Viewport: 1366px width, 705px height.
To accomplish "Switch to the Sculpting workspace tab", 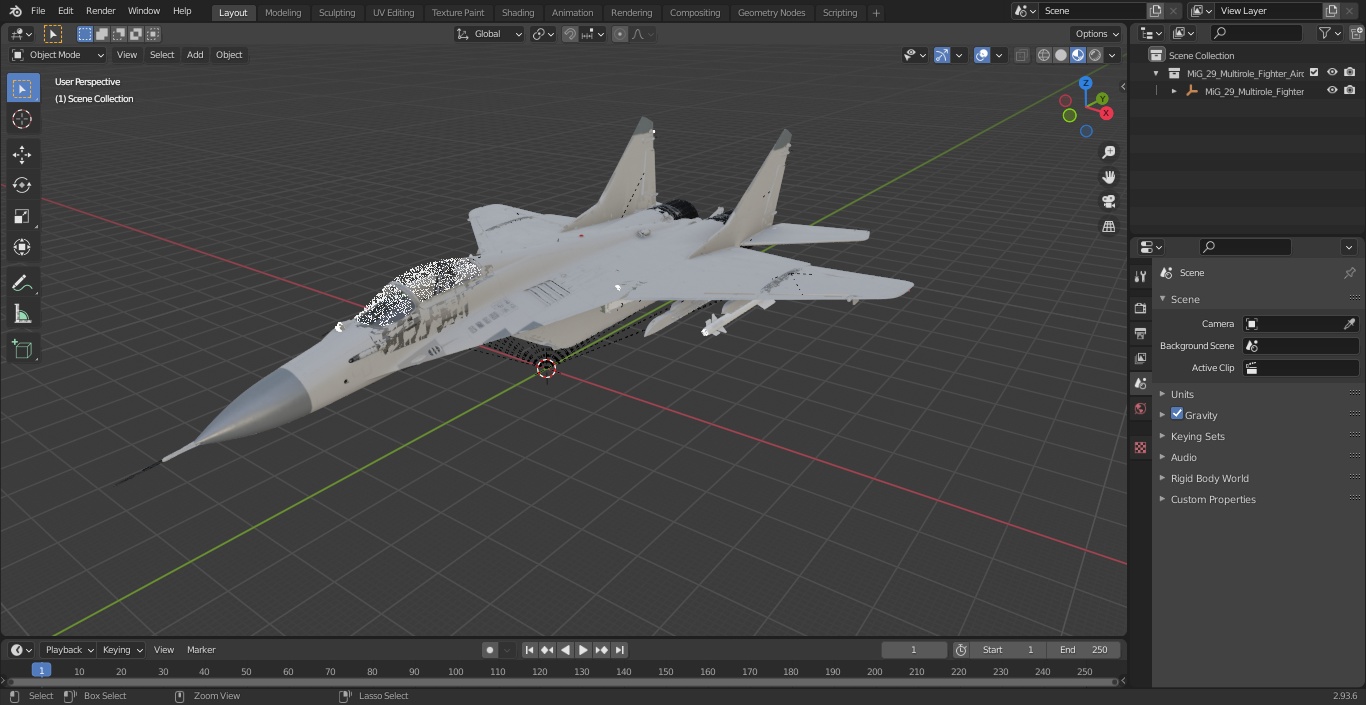I will tap(337, 12).
